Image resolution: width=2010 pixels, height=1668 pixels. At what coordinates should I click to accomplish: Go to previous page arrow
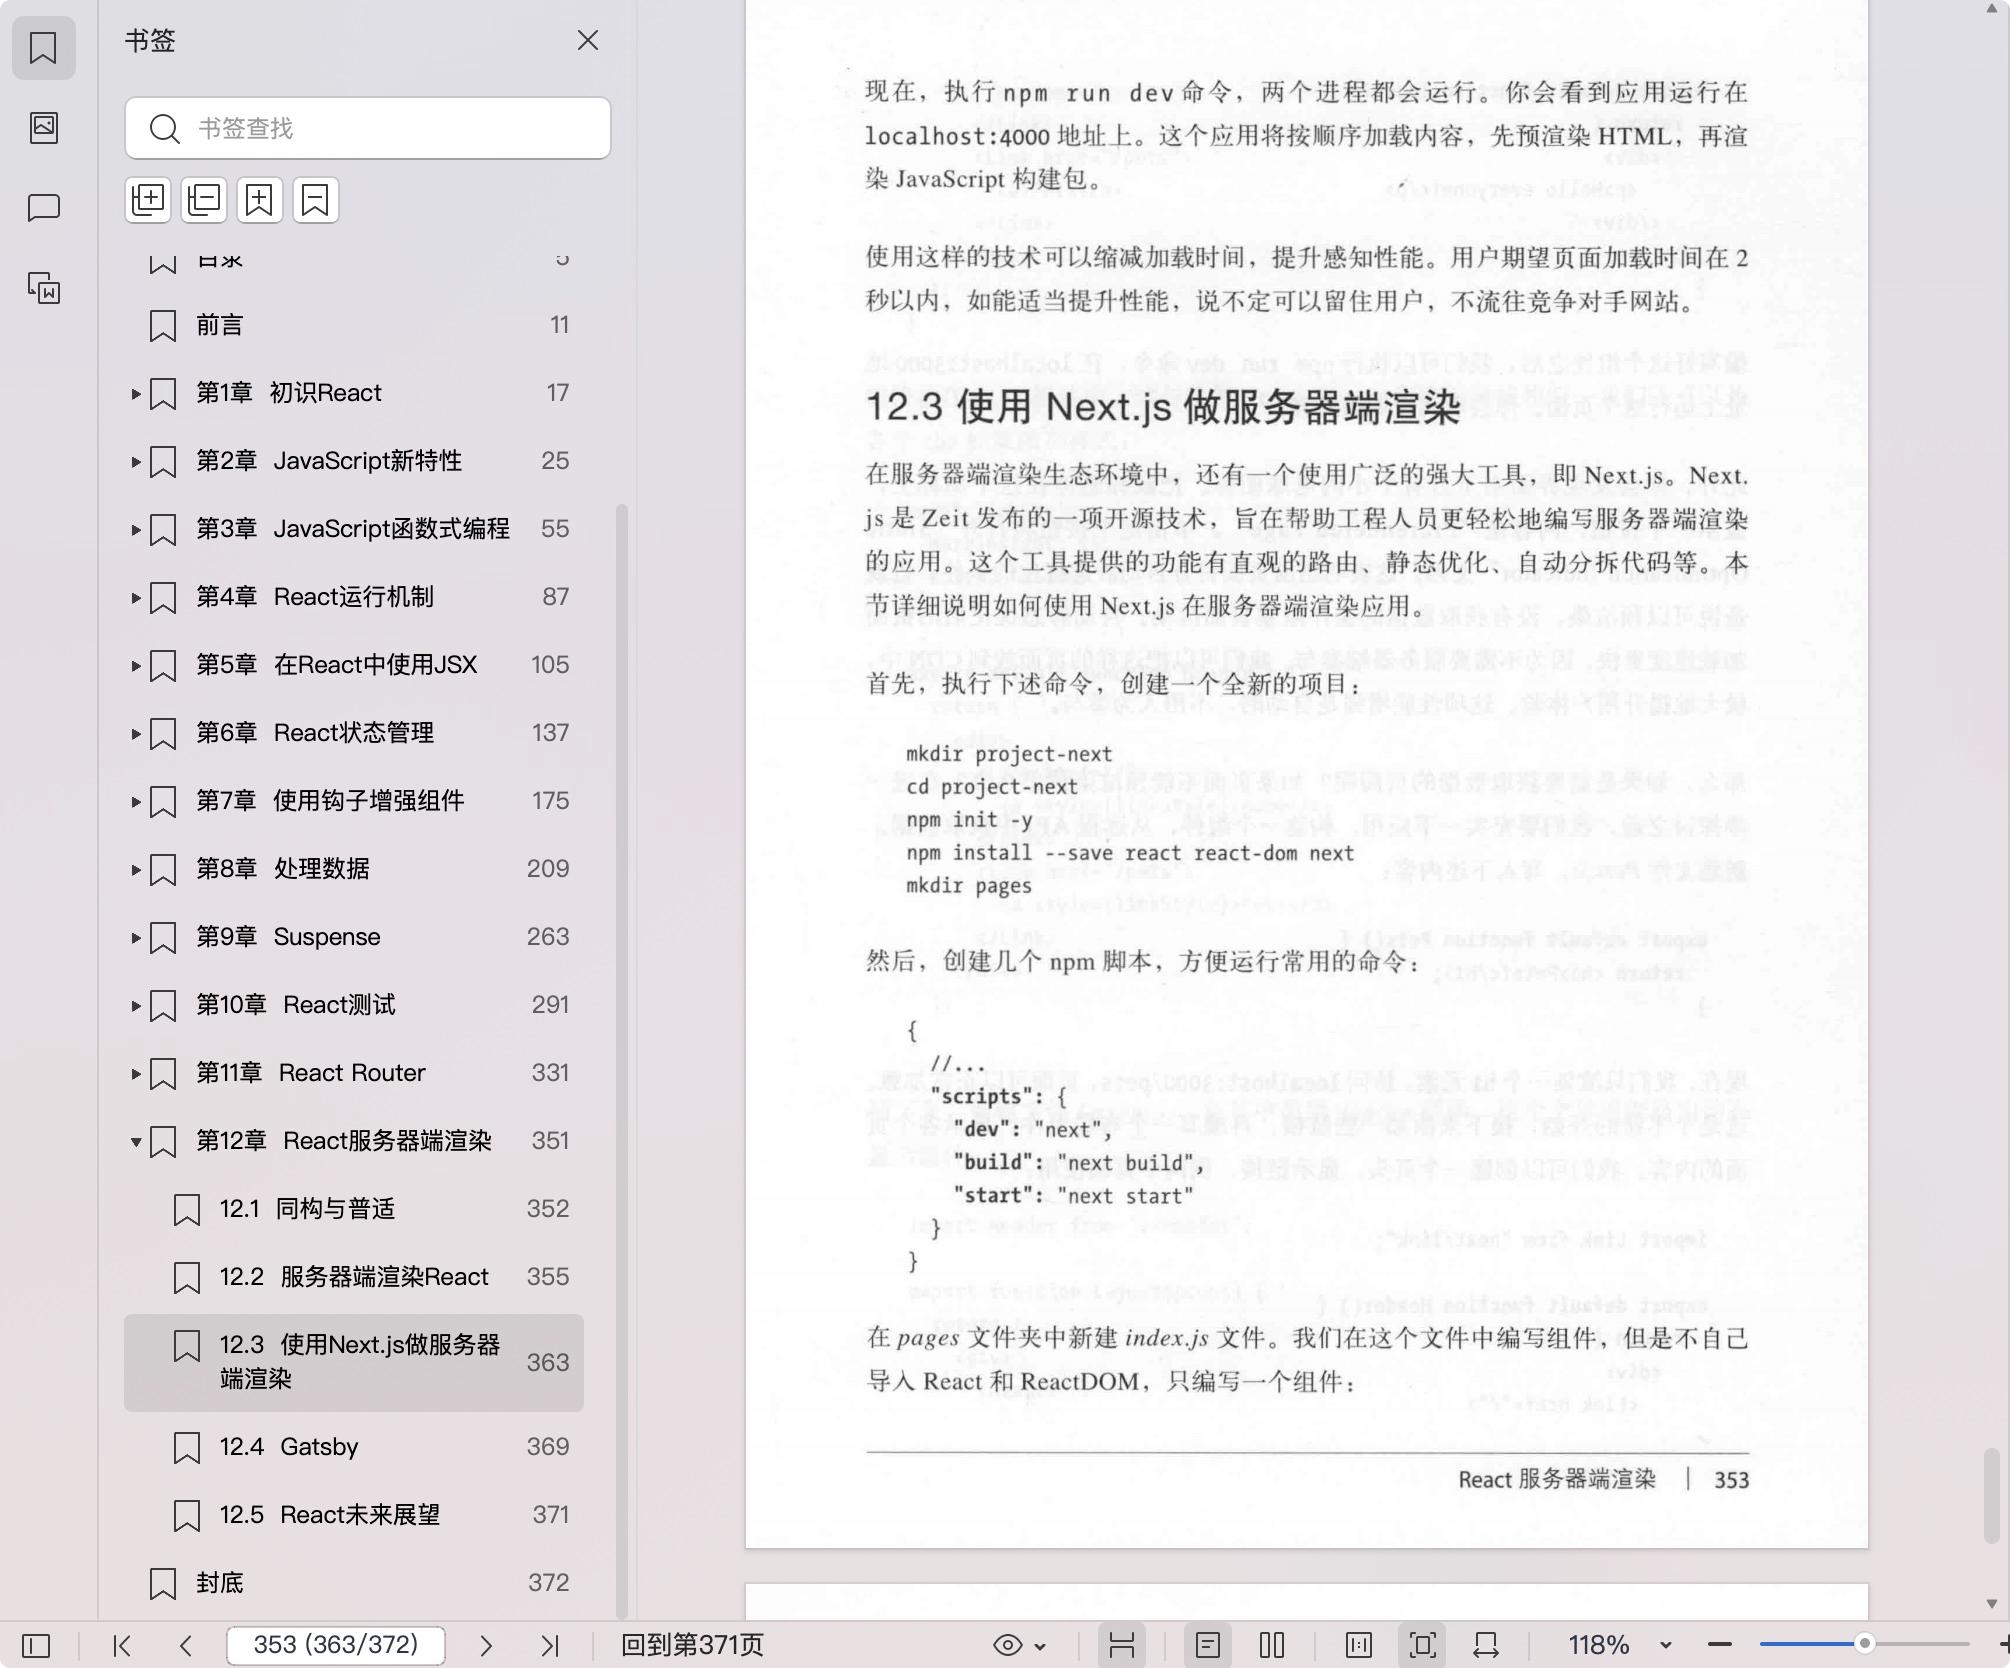[185, 1645]
